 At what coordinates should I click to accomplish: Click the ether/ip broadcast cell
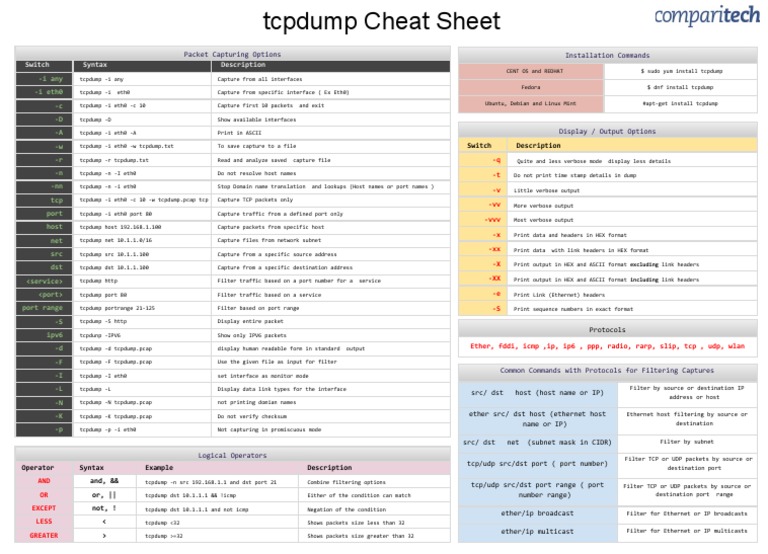point(537,513)
